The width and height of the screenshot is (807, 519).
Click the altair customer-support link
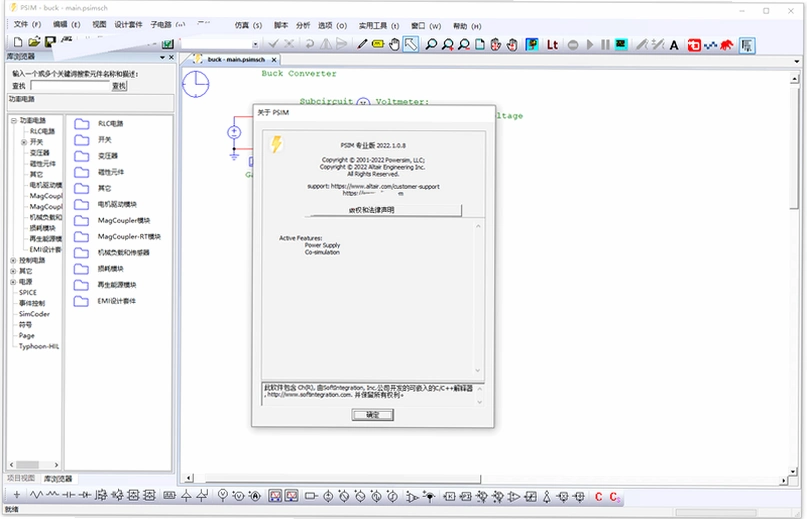385,186
